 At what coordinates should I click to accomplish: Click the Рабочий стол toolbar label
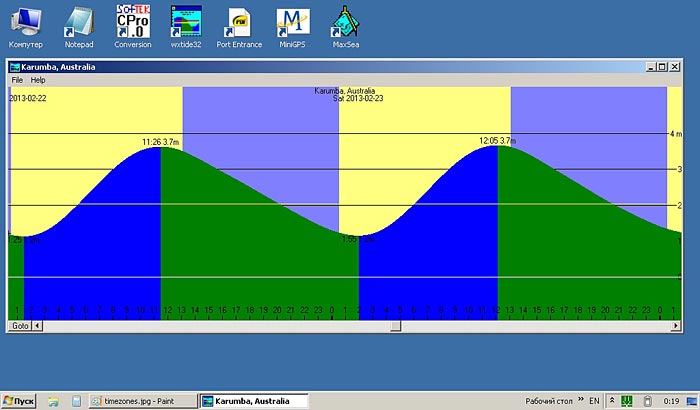(x=549, y=401)
